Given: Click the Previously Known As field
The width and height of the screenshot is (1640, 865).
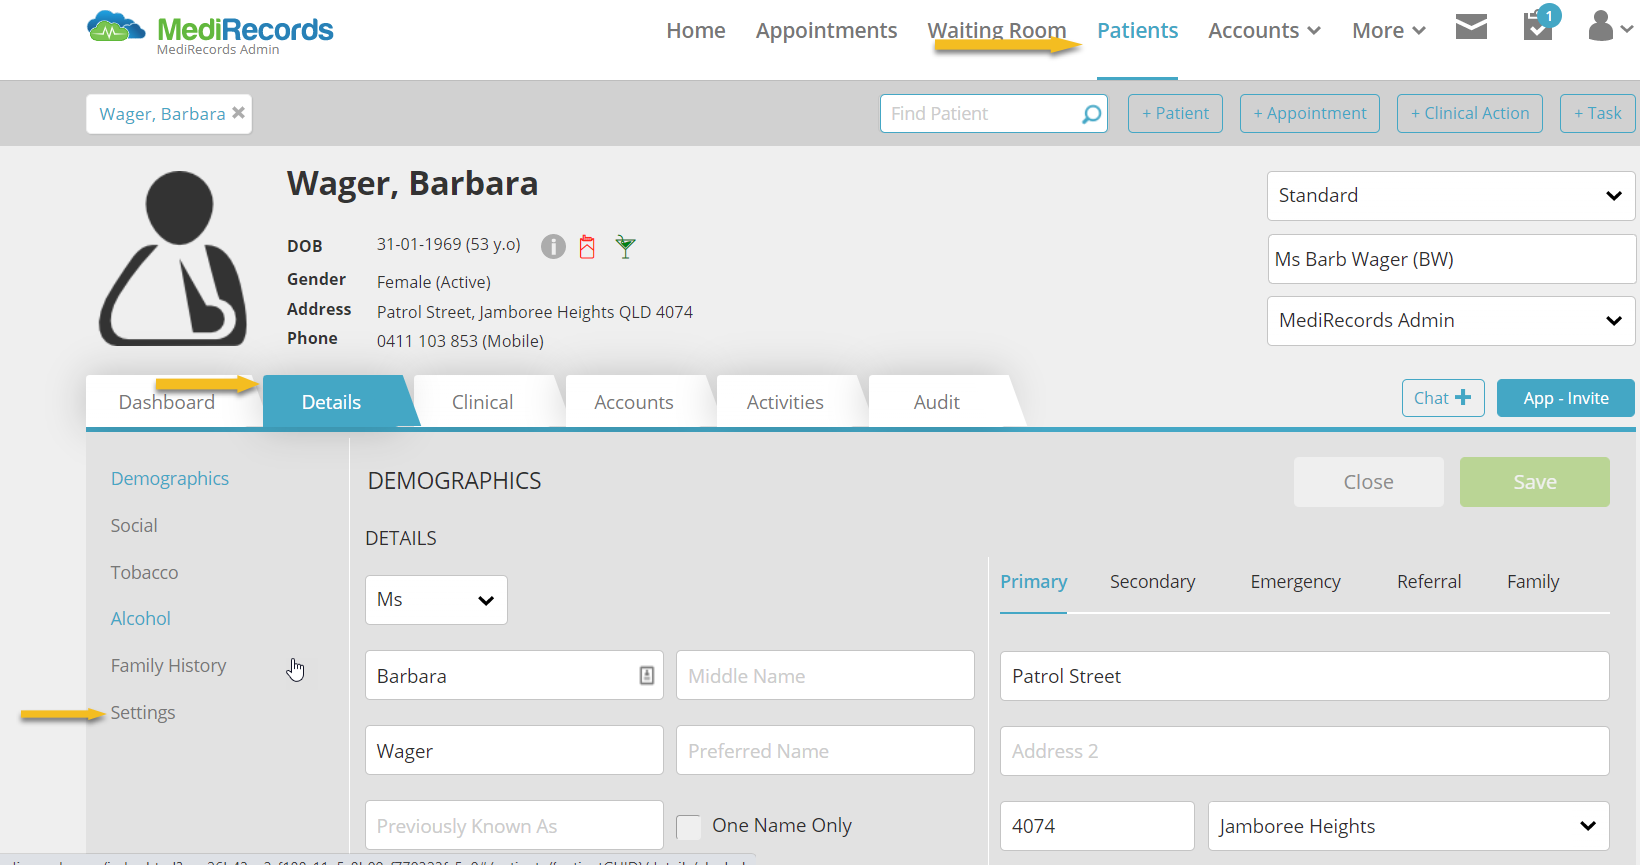Looking at the screenshot, I should click(514, 825).
